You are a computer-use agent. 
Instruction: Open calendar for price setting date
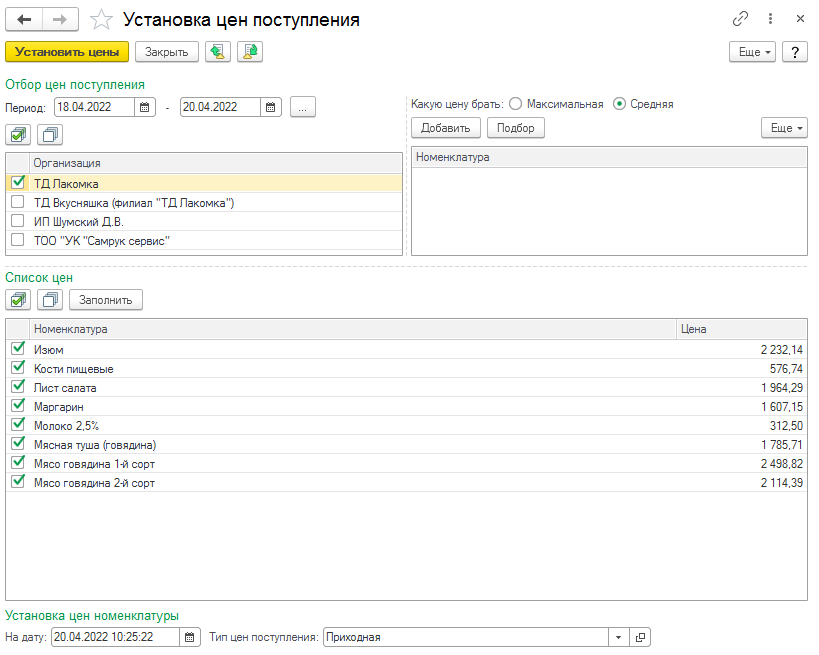click(190, 637)
